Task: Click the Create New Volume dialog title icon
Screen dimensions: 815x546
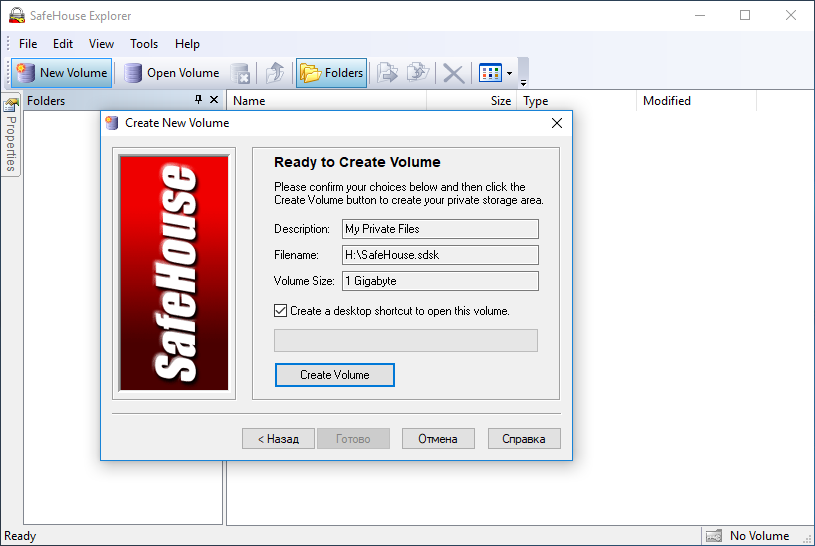Action: [112, 123]
